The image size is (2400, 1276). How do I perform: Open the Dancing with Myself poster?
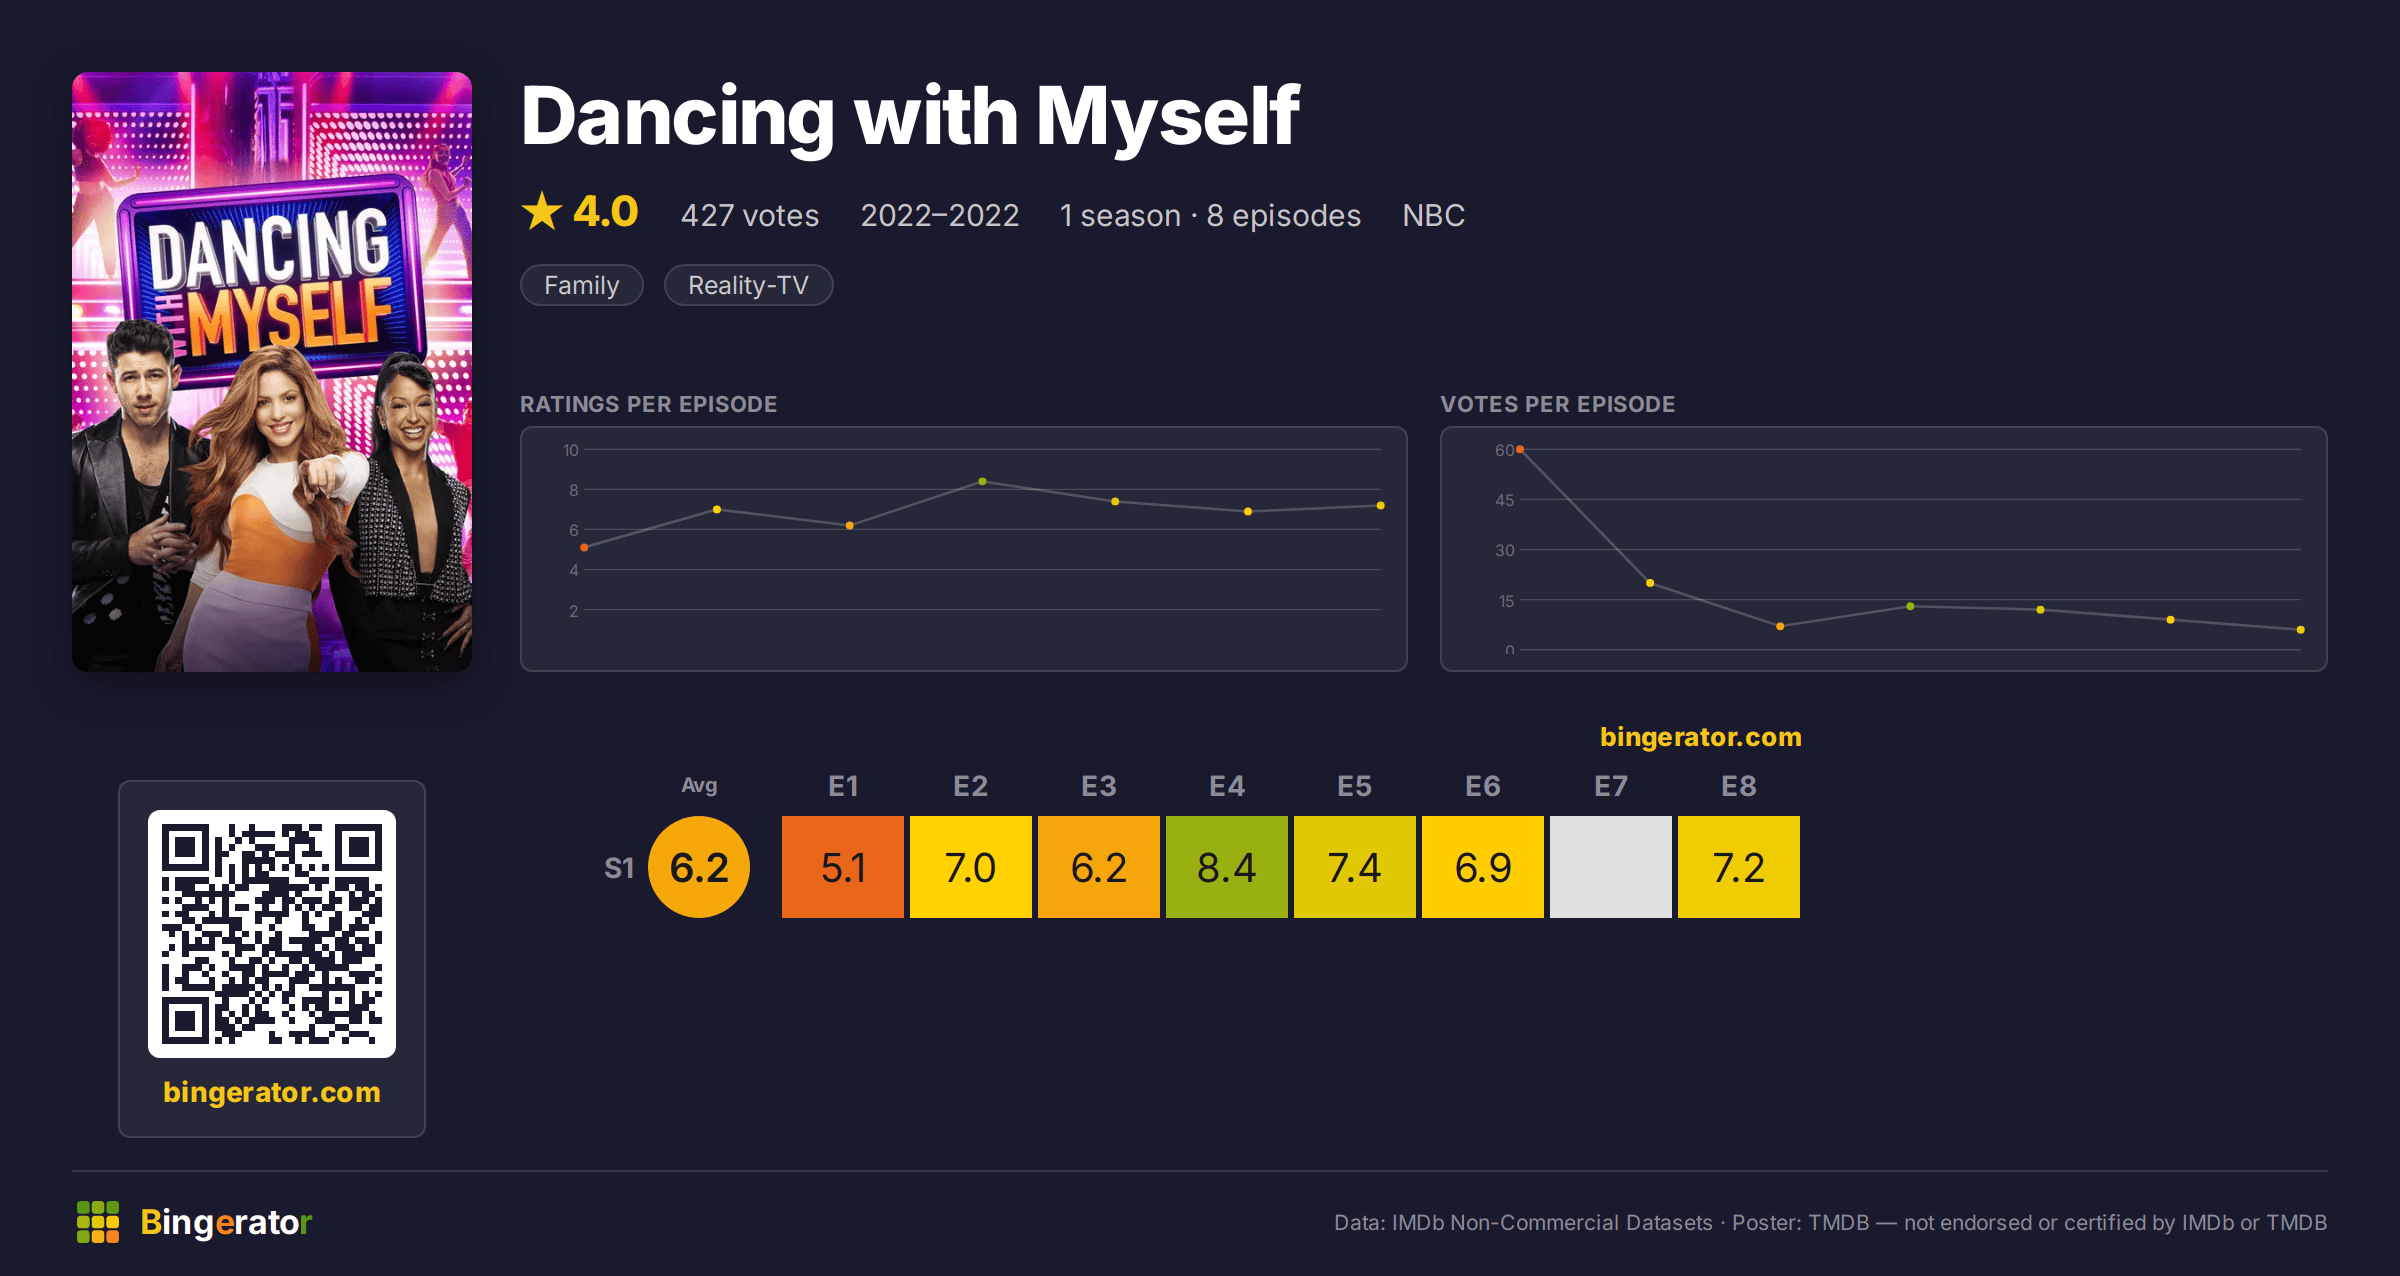click(x=272, y=372)
